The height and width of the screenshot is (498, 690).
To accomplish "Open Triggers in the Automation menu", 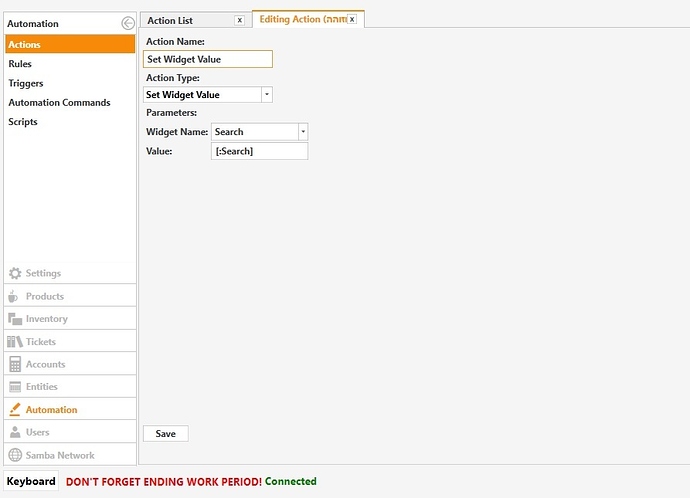I will tap(26, 83).
